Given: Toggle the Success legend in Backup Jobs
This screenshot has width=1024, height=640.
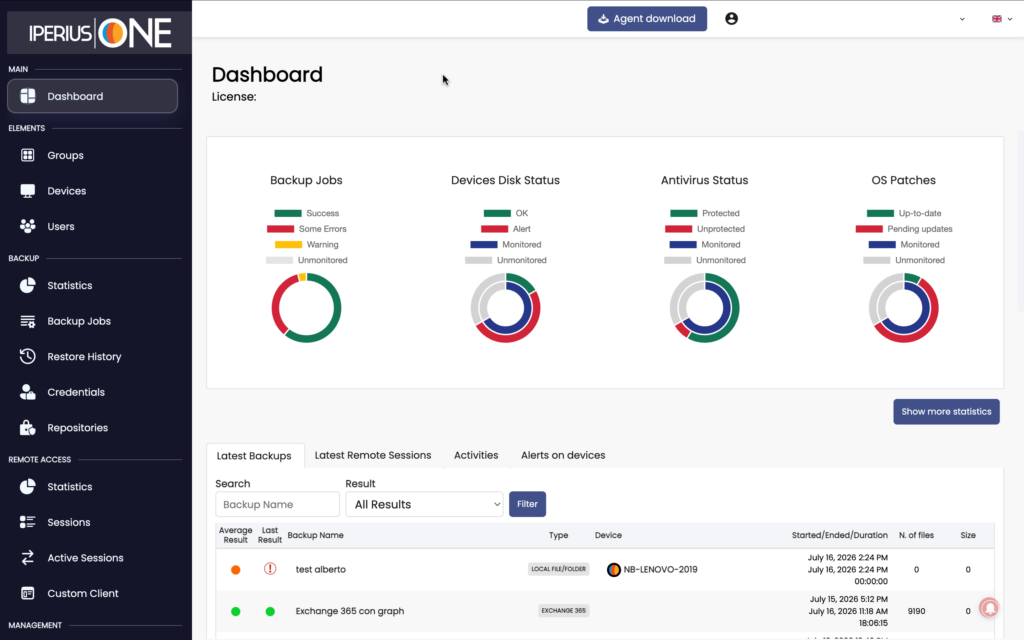Looking at the screenshot, I should point(306,213).
